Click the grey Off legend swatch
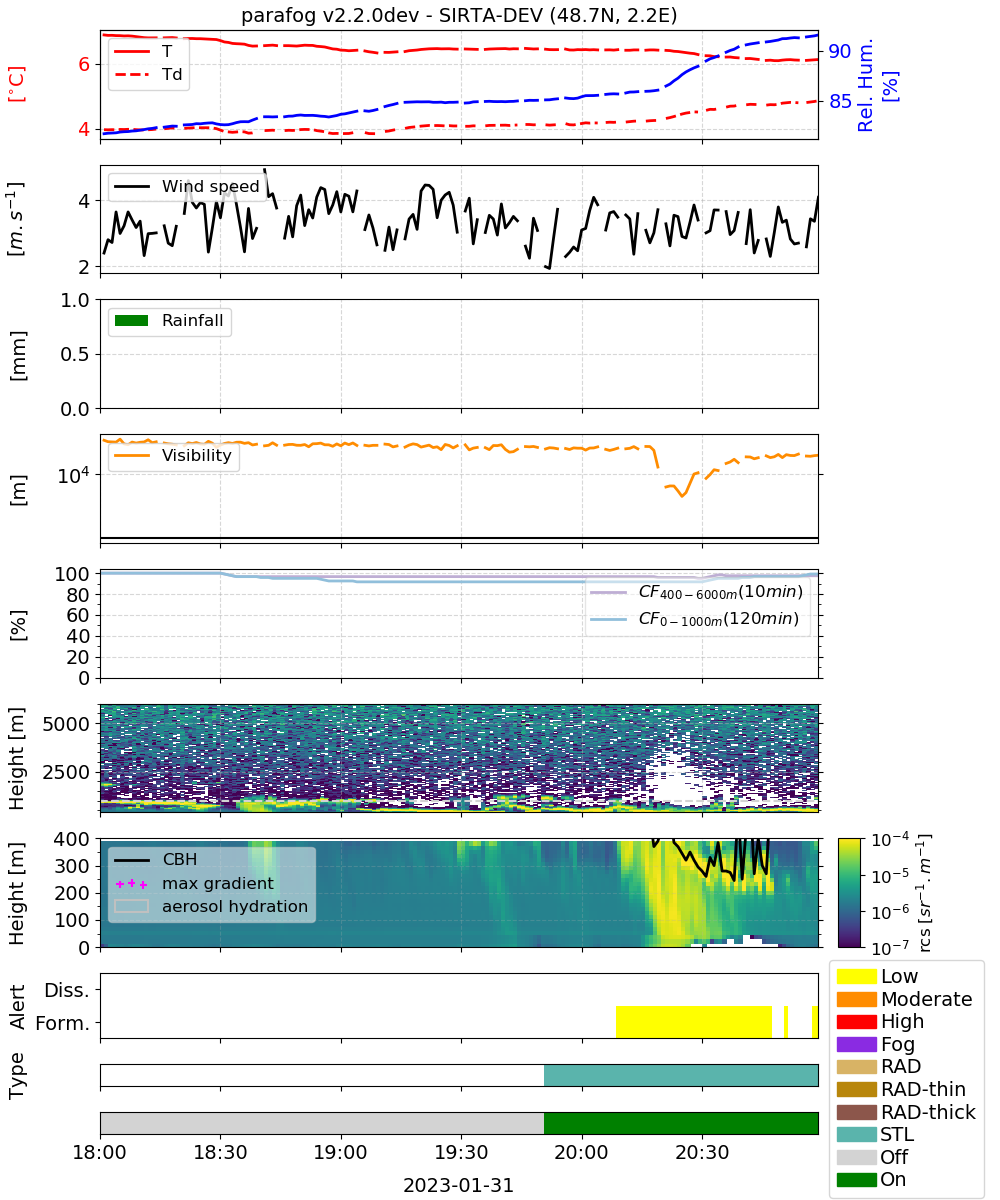This screenshot has width=1000, height=1200. (x=856, y=1157)
